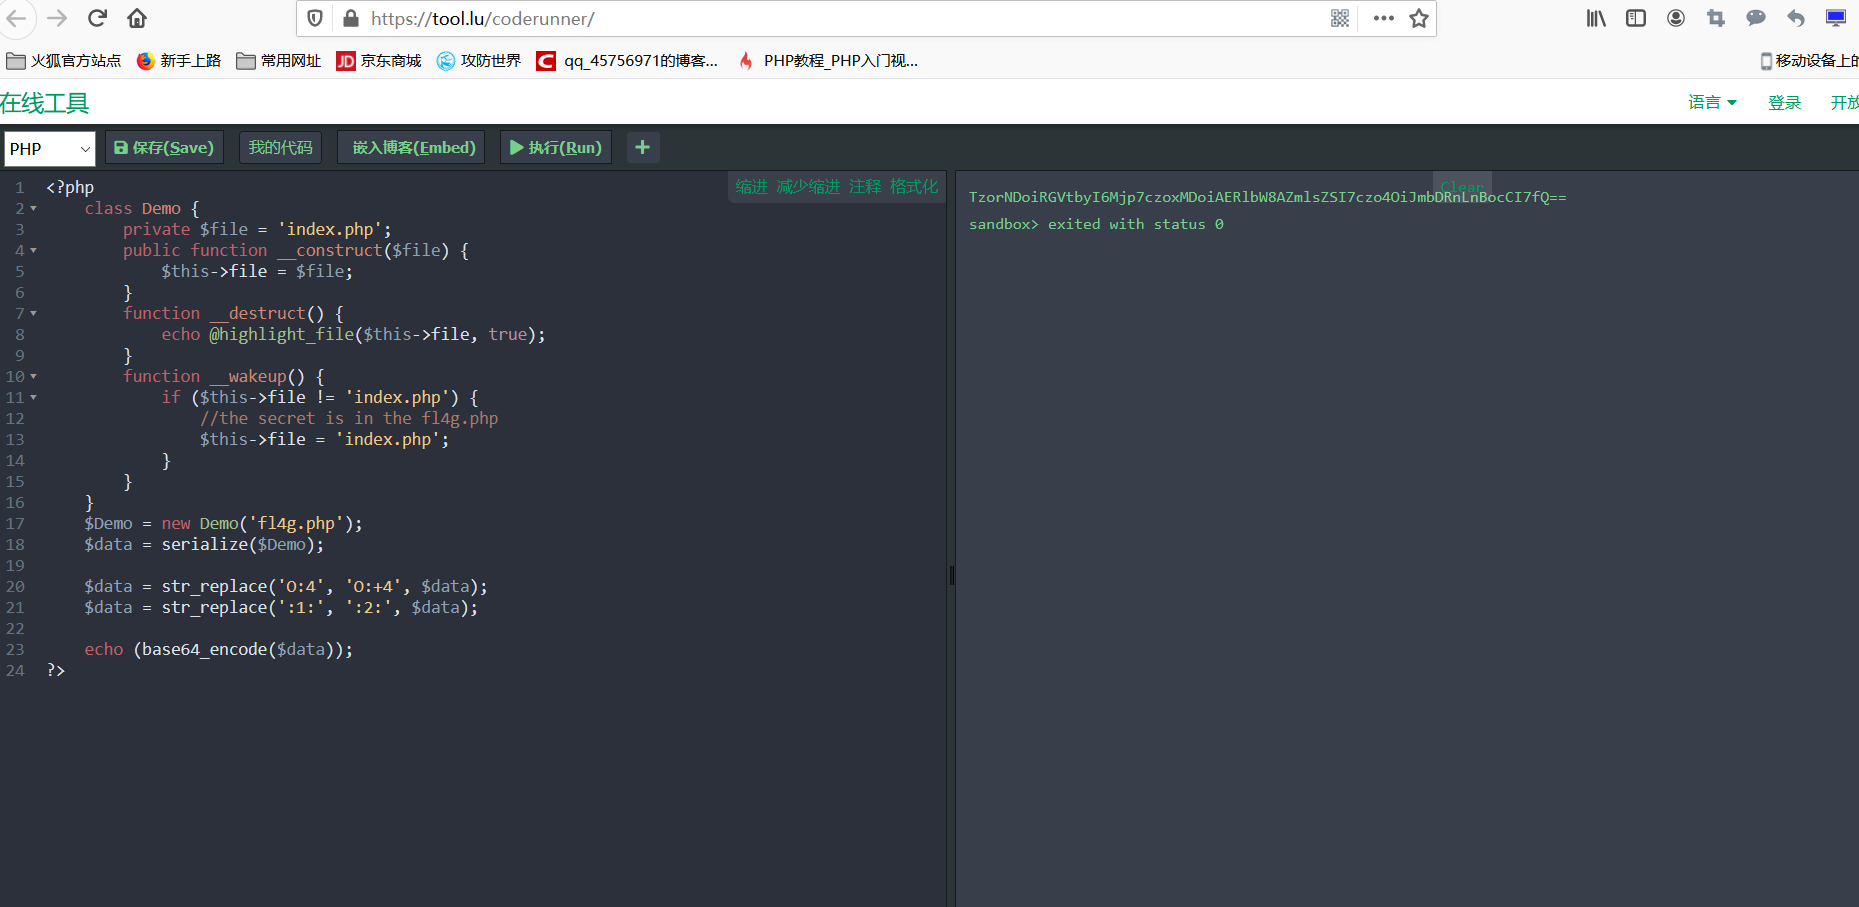Click 嵌入博客(Embed) button
1859x907 pixels.
[x=411, y=147]
